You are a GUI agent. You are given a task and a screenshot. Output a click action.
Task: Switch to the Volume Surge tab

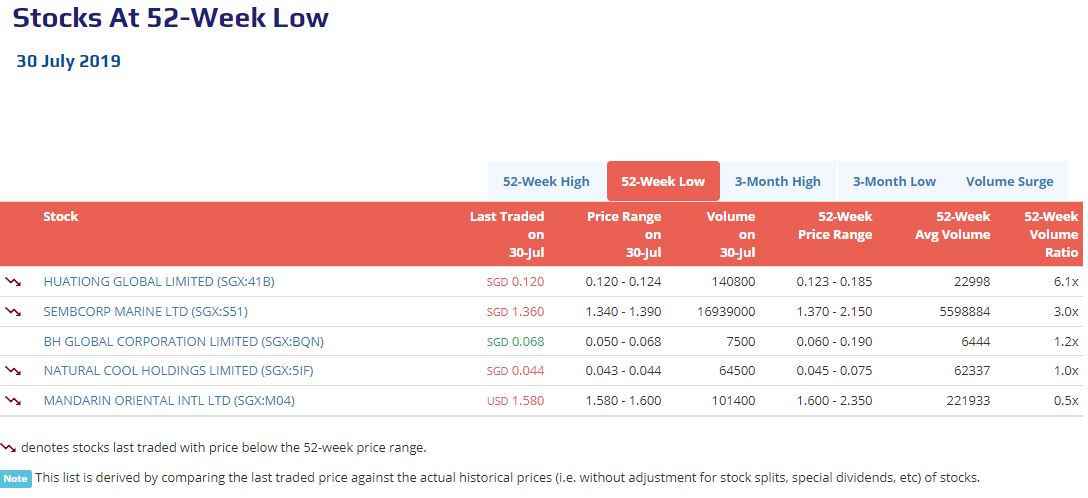coord(1010,182)
